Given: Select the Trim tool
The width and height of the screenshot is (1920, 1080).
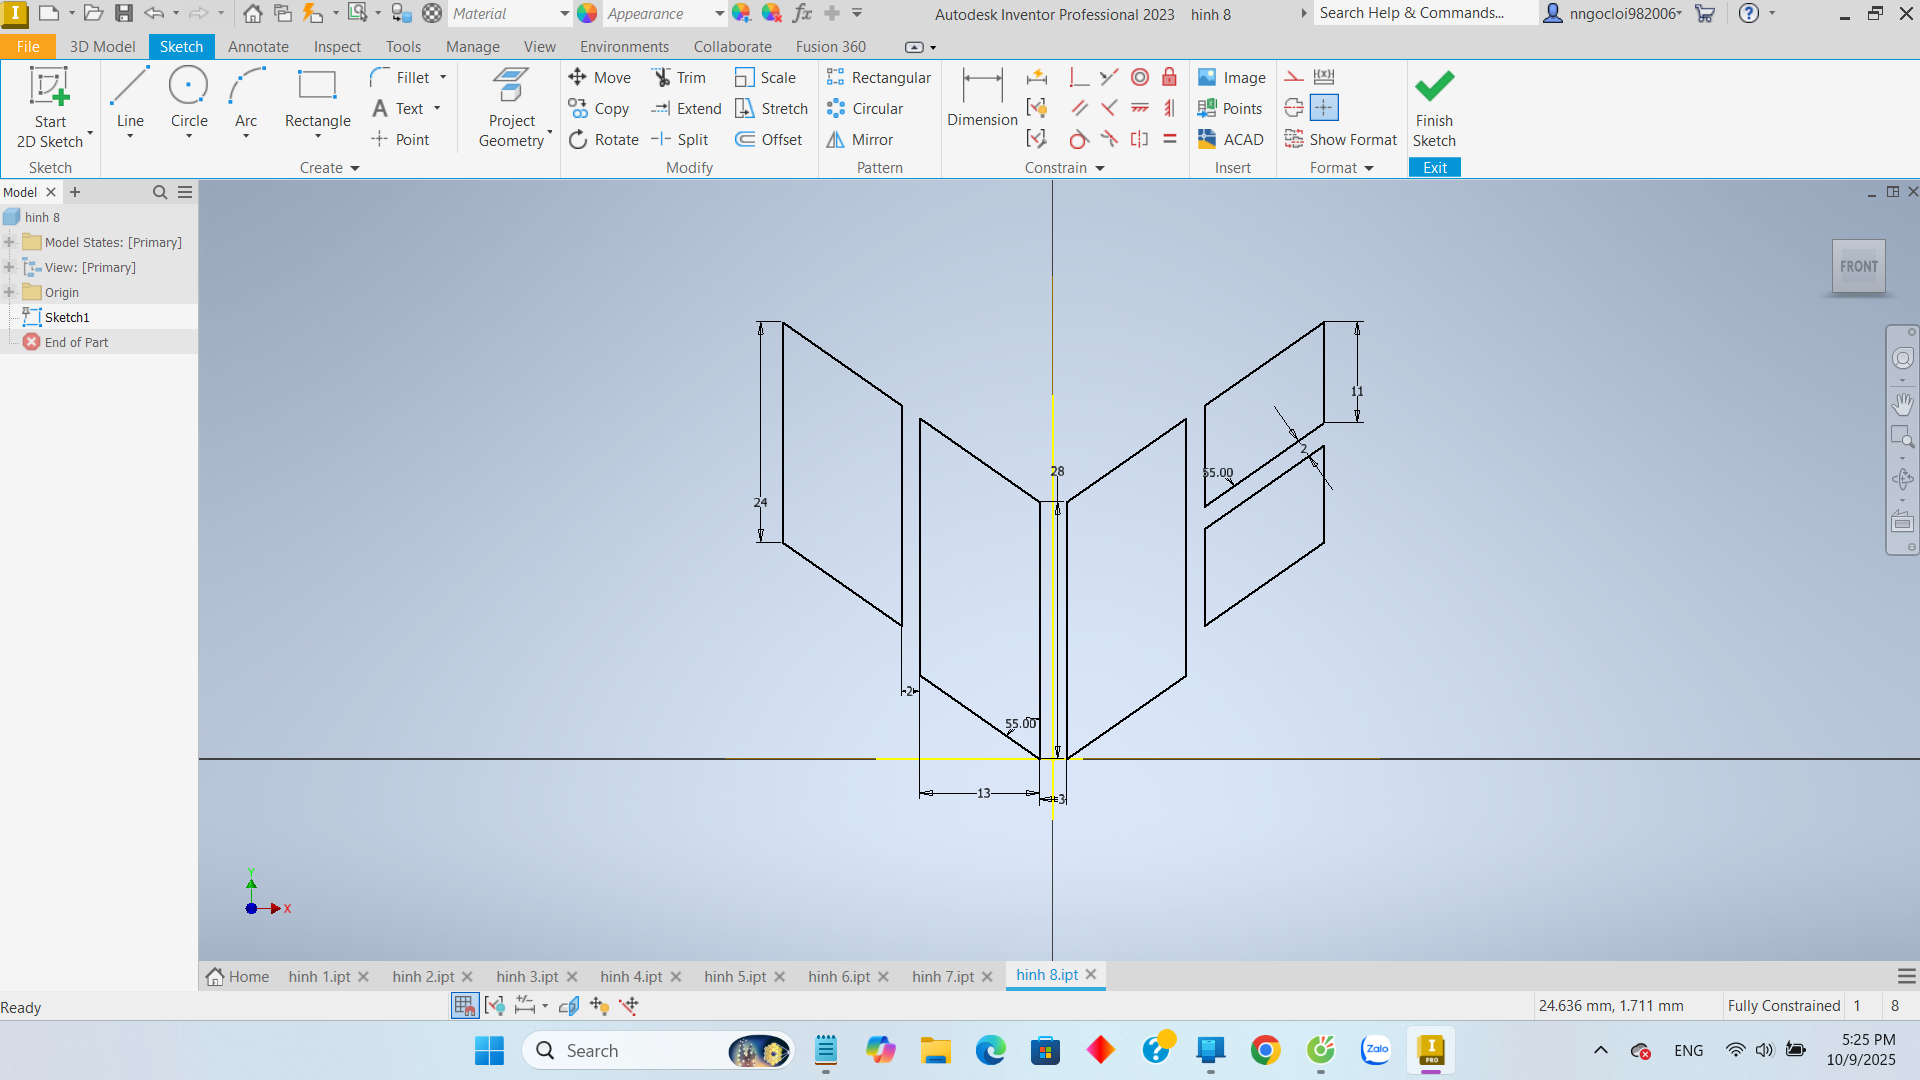Looking at the screenshot, I should coord(679,78).
